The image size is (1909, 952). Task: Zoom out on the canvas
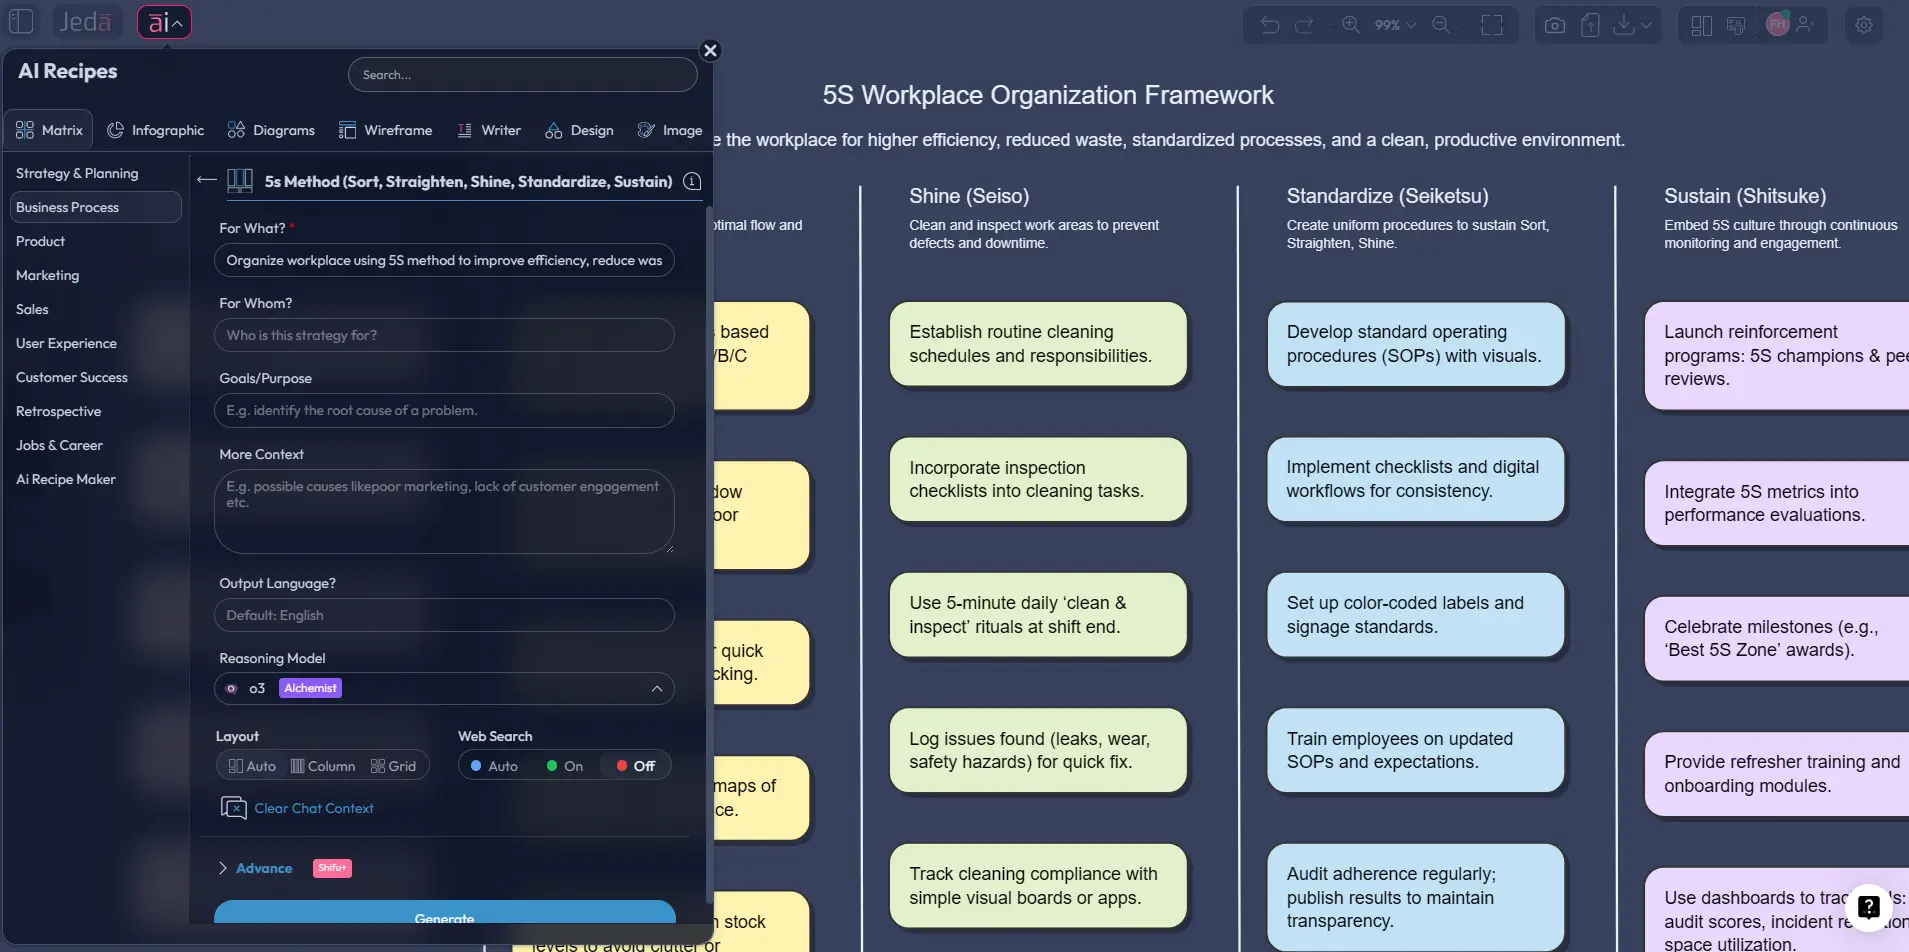click(x=1441, y=25)
